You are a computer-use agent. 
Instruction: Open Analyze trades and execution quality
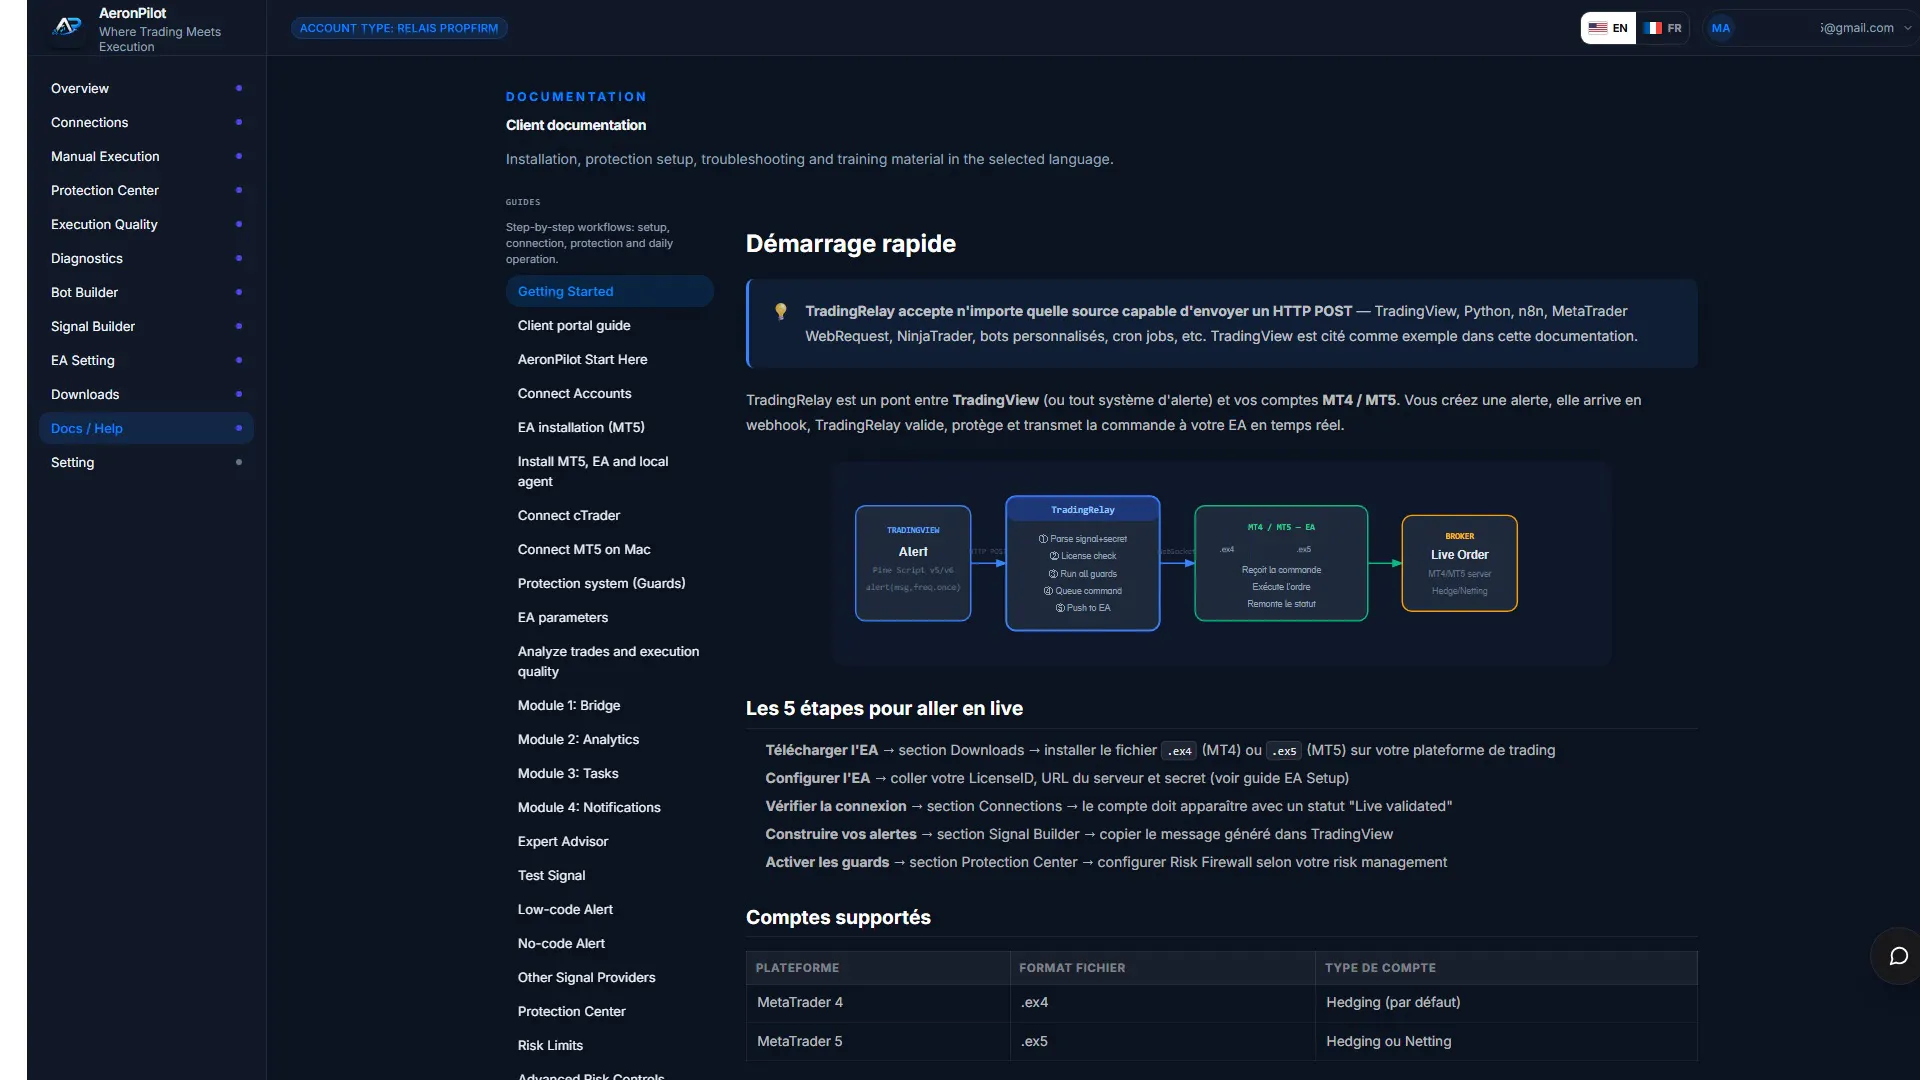609,661
